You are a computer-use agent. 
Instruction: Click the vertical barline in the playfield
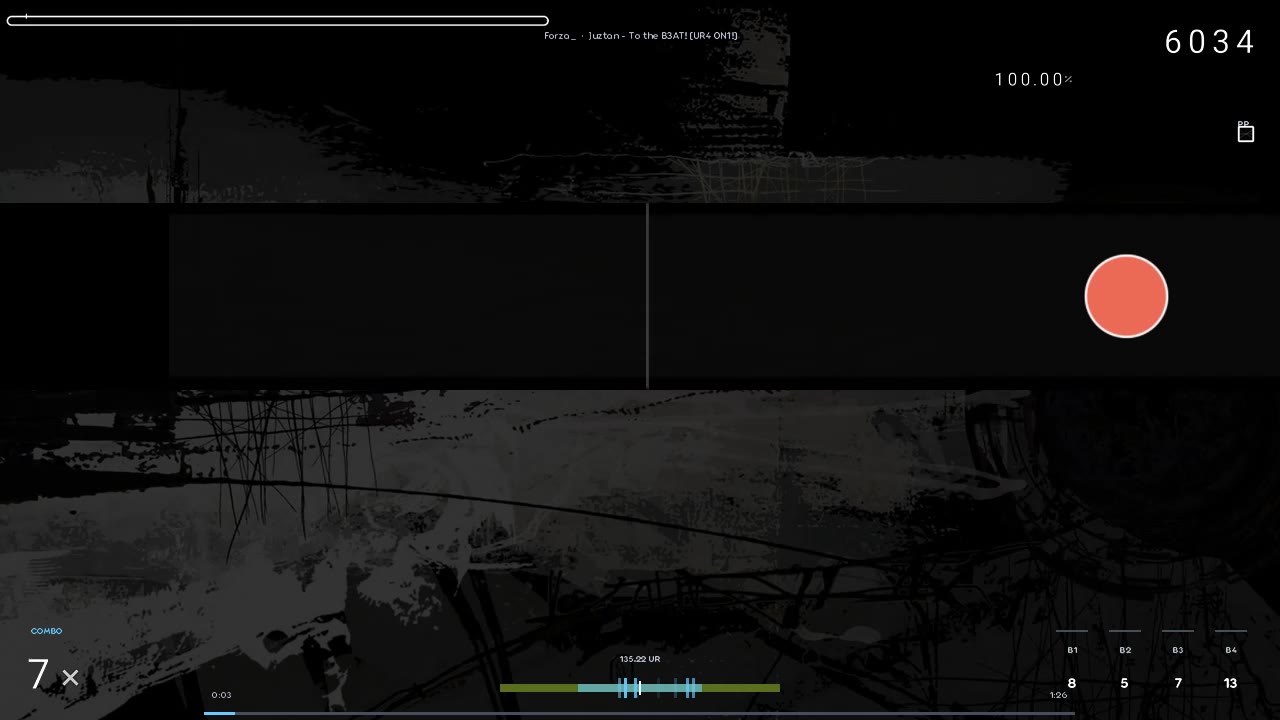point(647,296)
